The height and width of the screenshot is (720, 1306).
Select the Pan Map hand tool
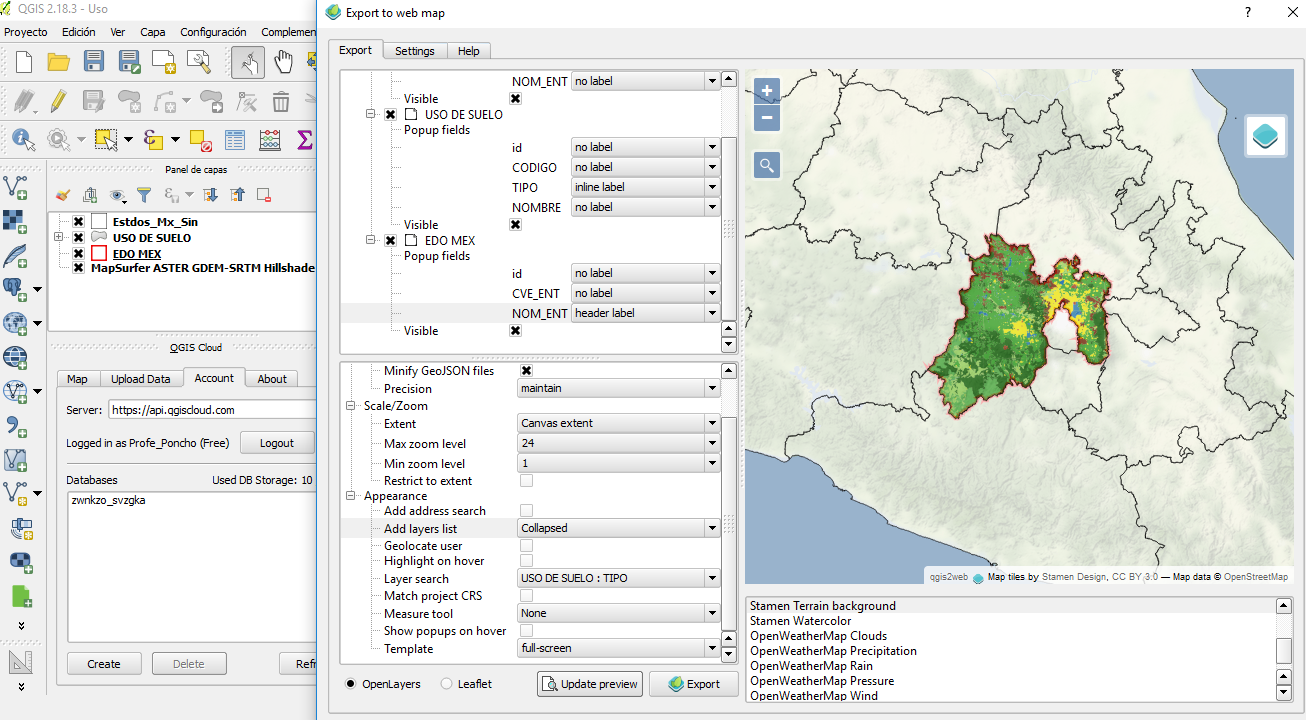(284, 62)
